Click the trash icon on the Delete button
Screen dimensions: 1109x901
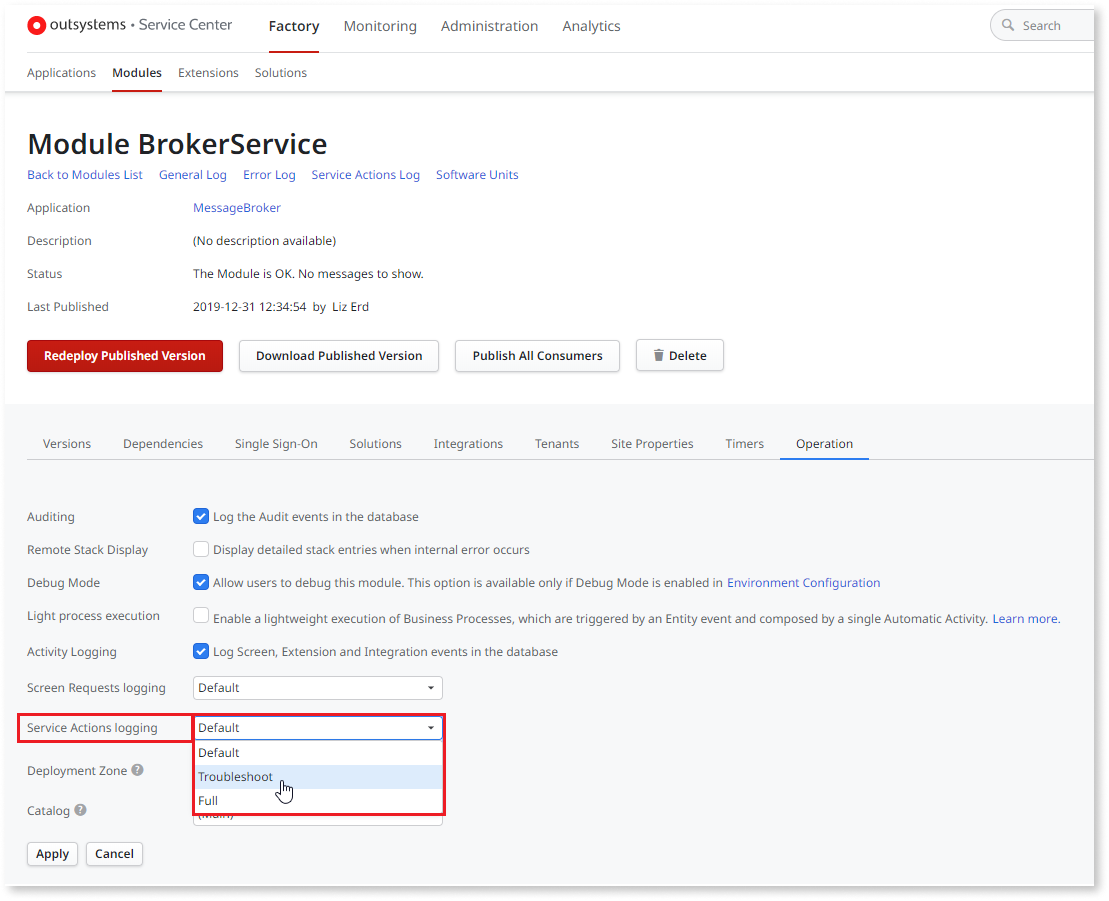[x=660, y=355]
